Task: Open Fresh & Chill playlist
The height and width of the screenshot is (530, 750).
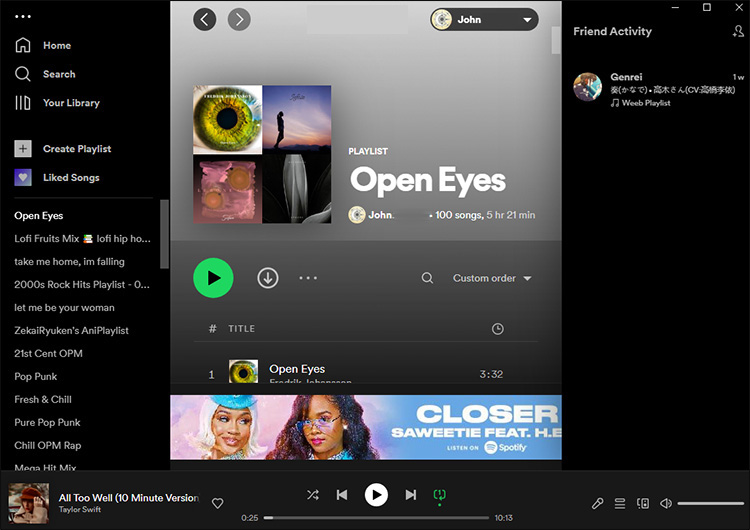Action: point(43,399)
